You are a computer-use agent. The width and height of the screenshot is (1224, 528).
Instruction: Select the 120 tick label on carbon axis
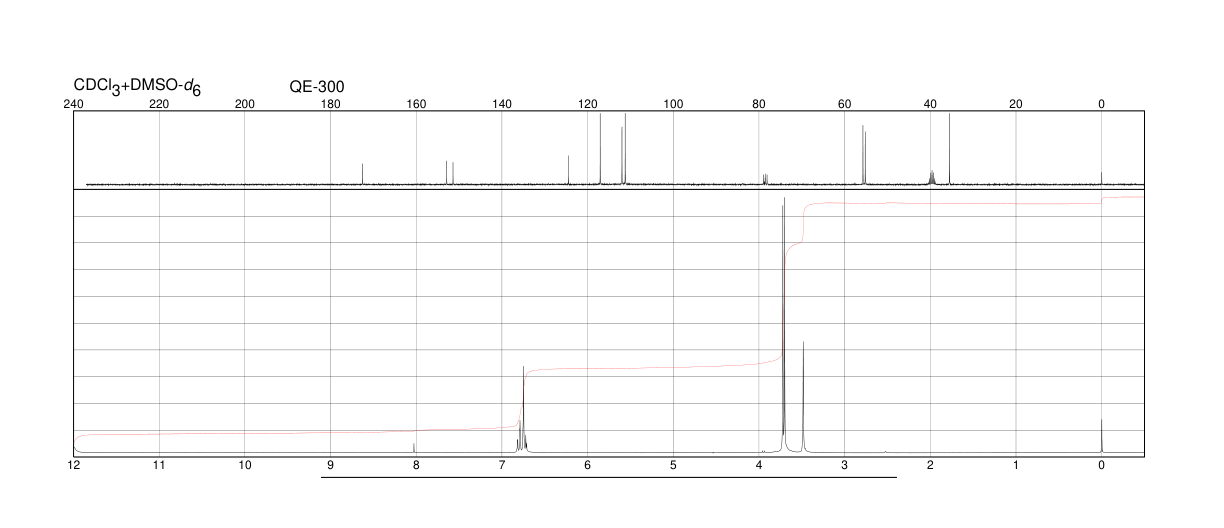[x=587, y=104]
